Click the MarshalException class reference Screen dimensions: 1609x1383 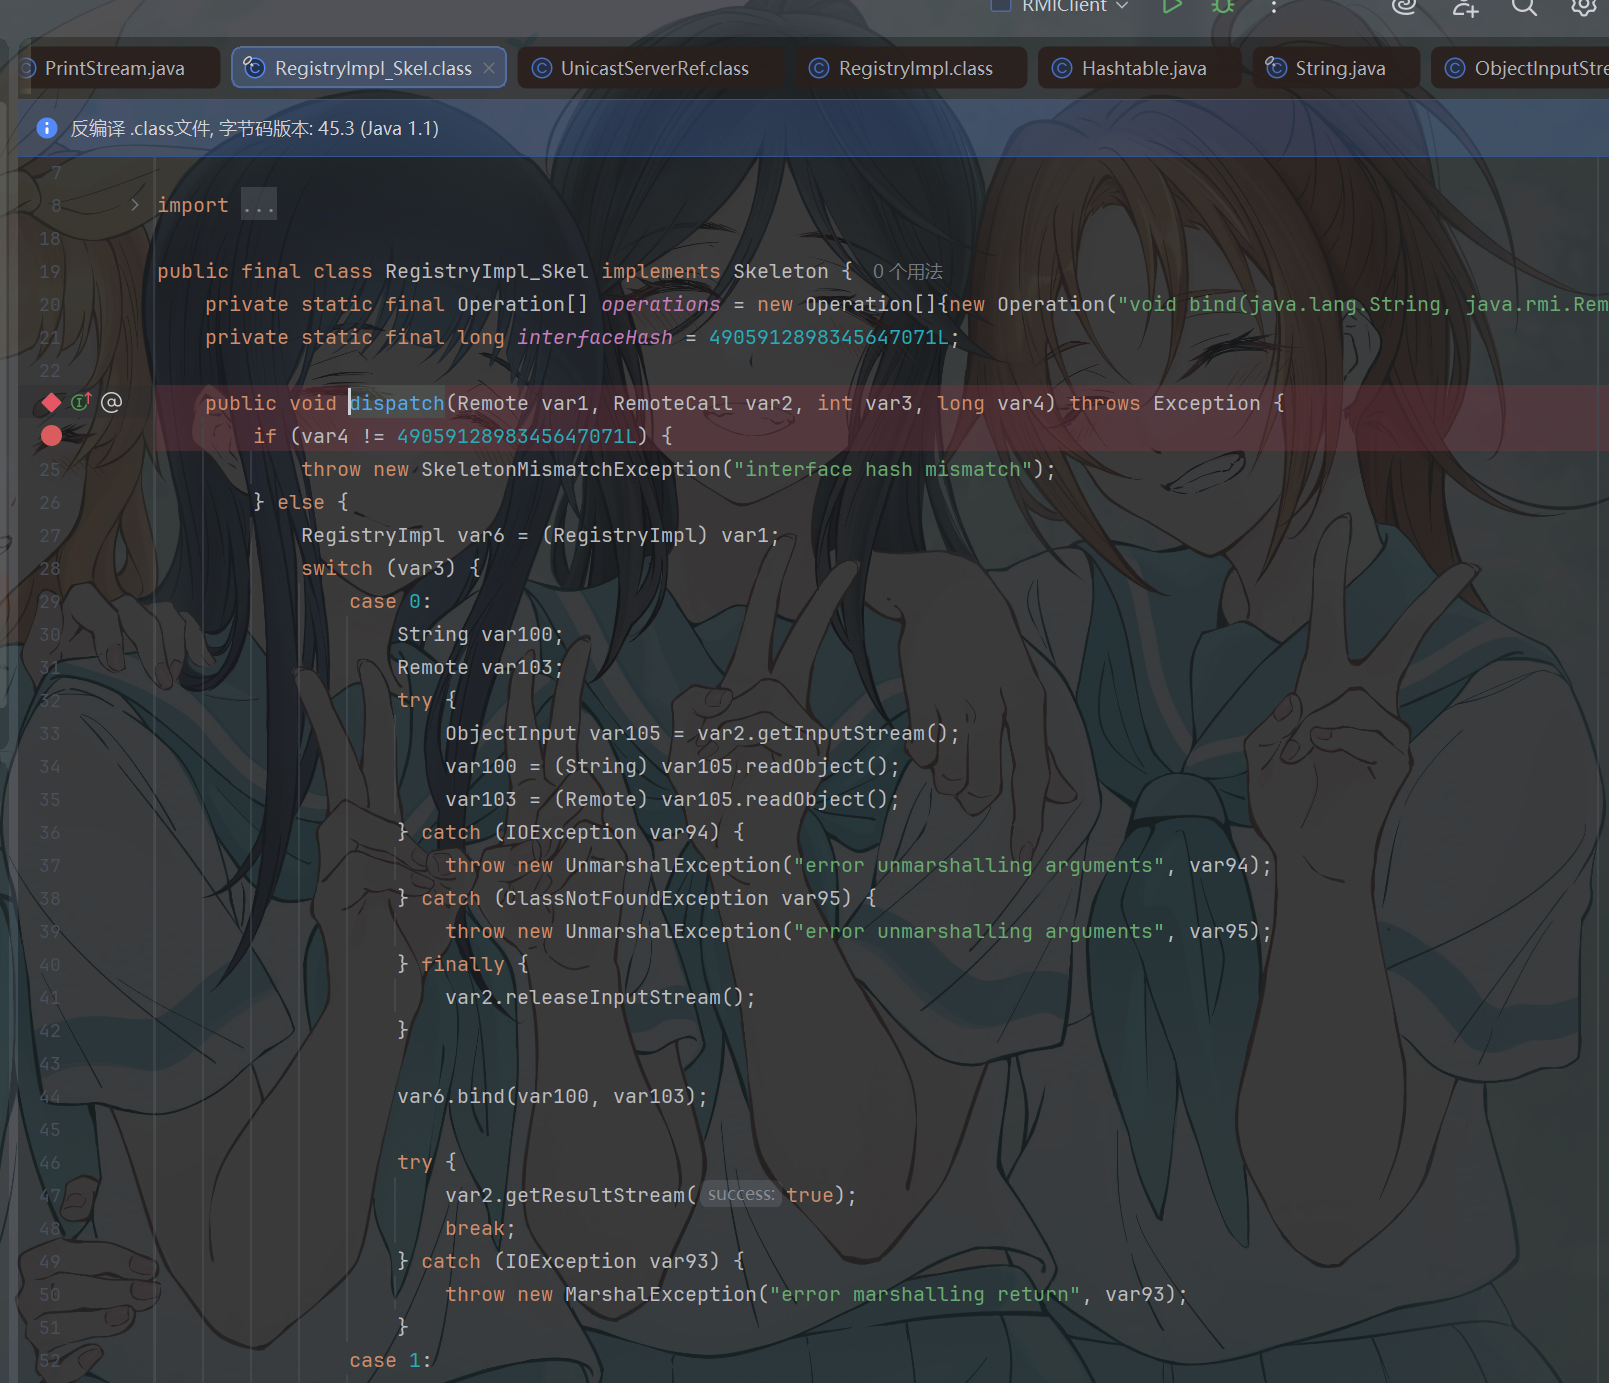(x=661, y=1294)
